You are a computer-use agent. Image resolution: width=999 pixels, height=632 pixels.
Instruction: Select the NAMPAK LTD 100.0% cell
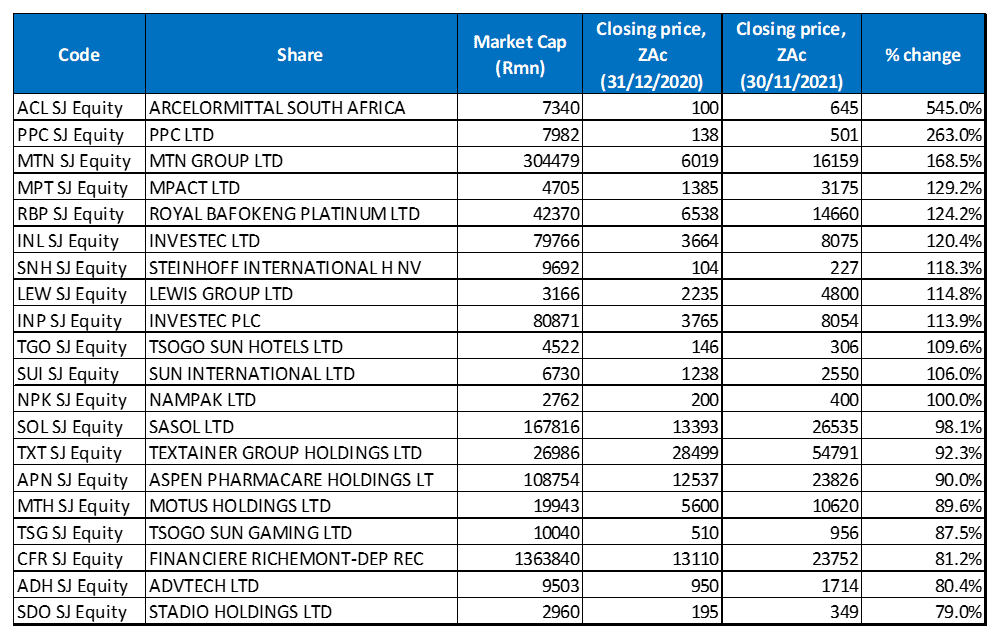pos(923,399)
